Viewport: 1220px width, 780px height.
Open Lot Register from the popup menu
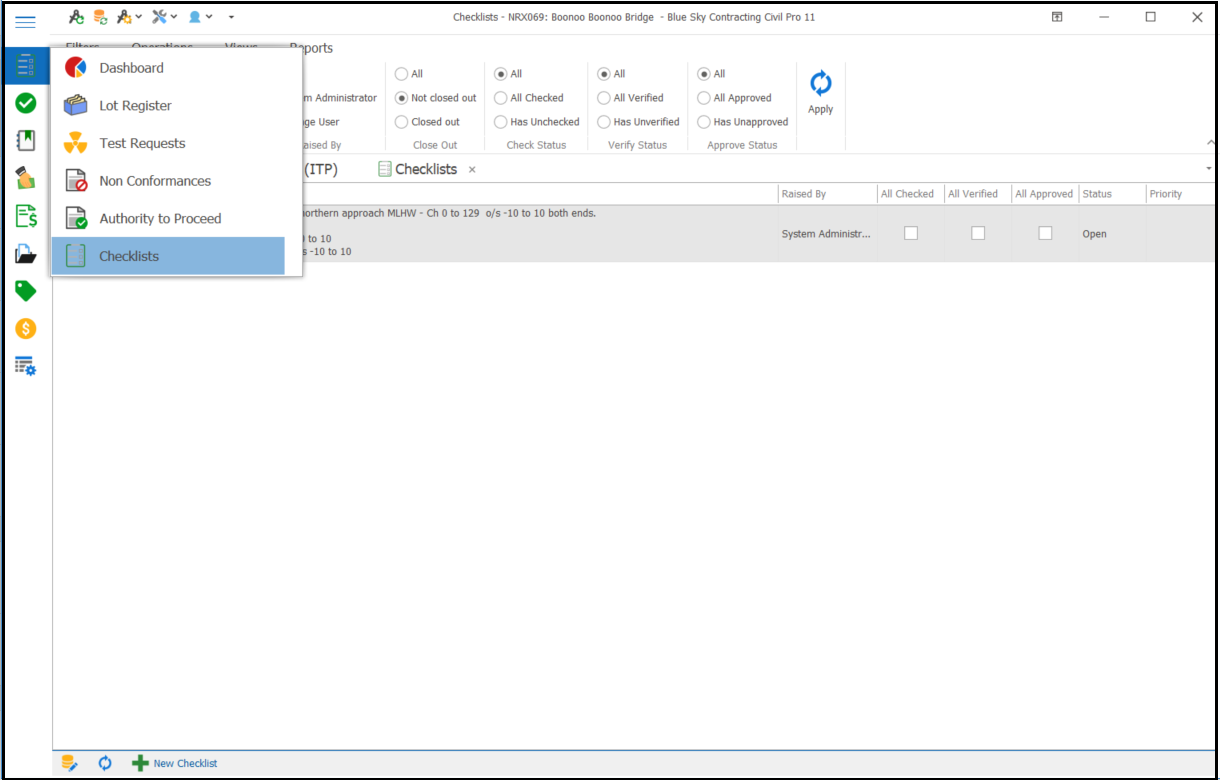pos(135,106)
